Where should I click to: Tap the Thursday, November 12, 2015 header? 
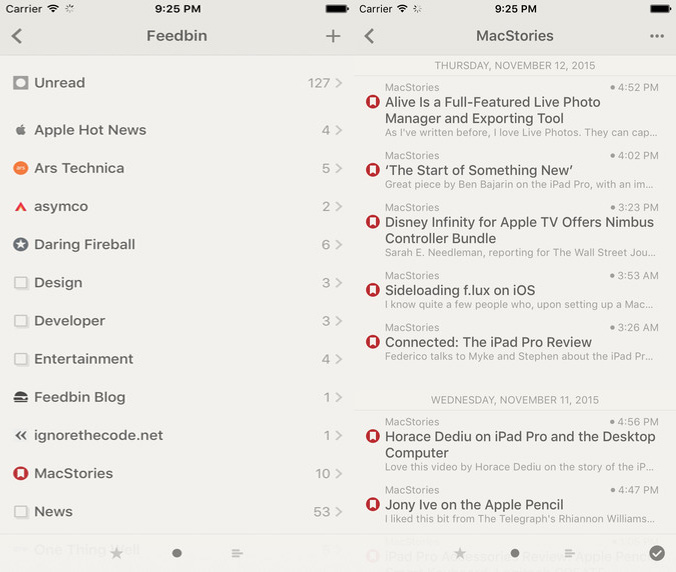click(x=515, y=66)
